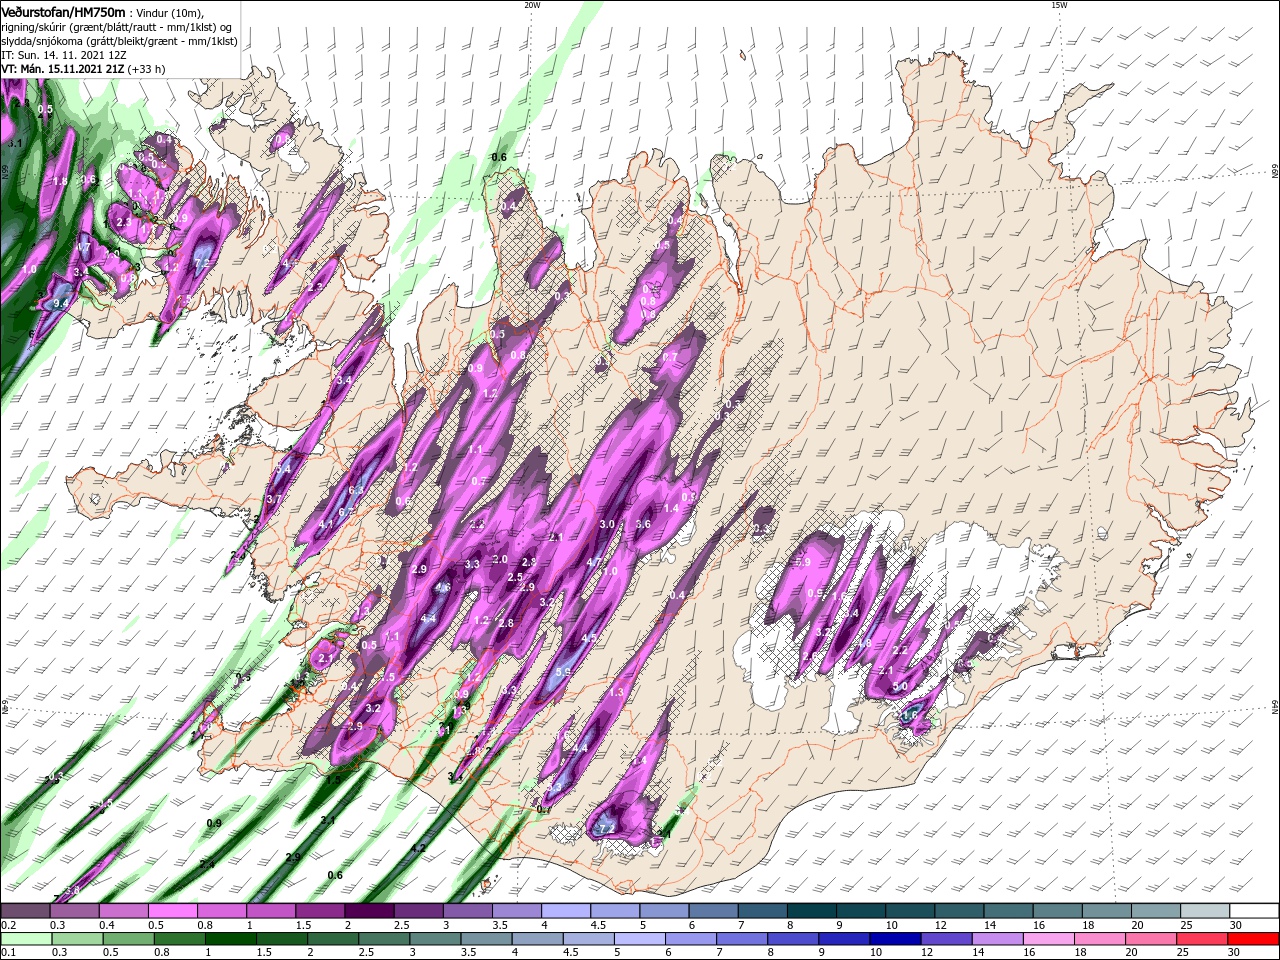Select upper scale swatch between 3.5 and 4
Screen dimensions: 1280x960
(516, 911)
